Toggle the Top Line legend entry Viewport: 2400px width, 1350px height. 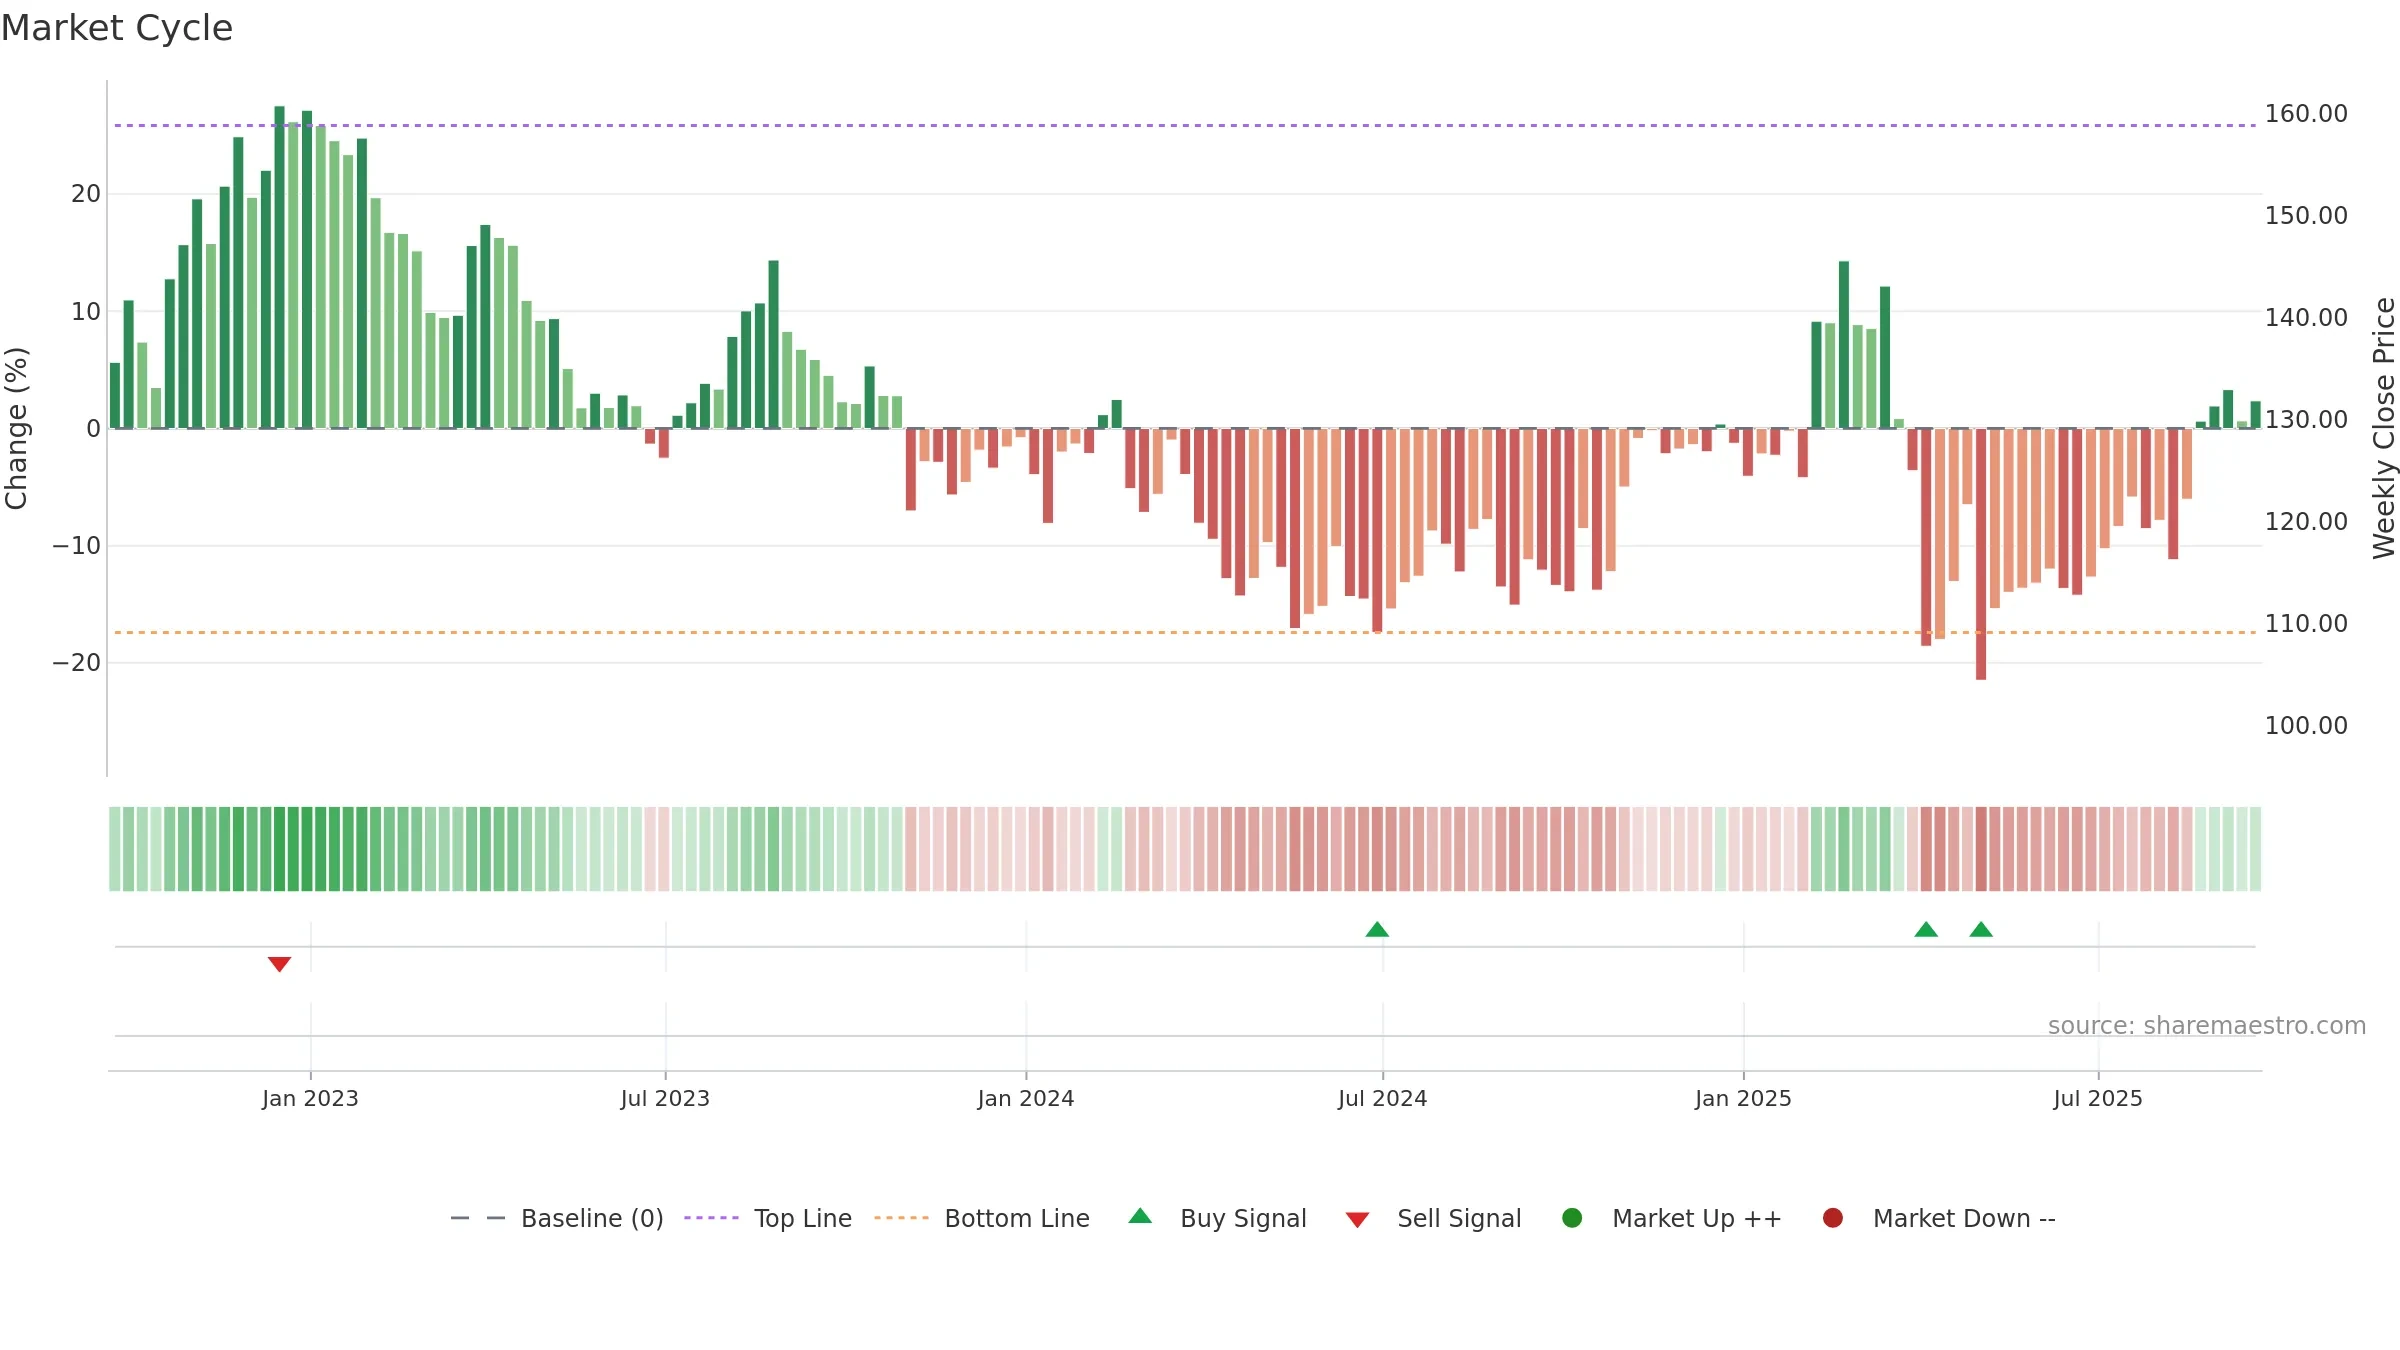click(768, 1218)
